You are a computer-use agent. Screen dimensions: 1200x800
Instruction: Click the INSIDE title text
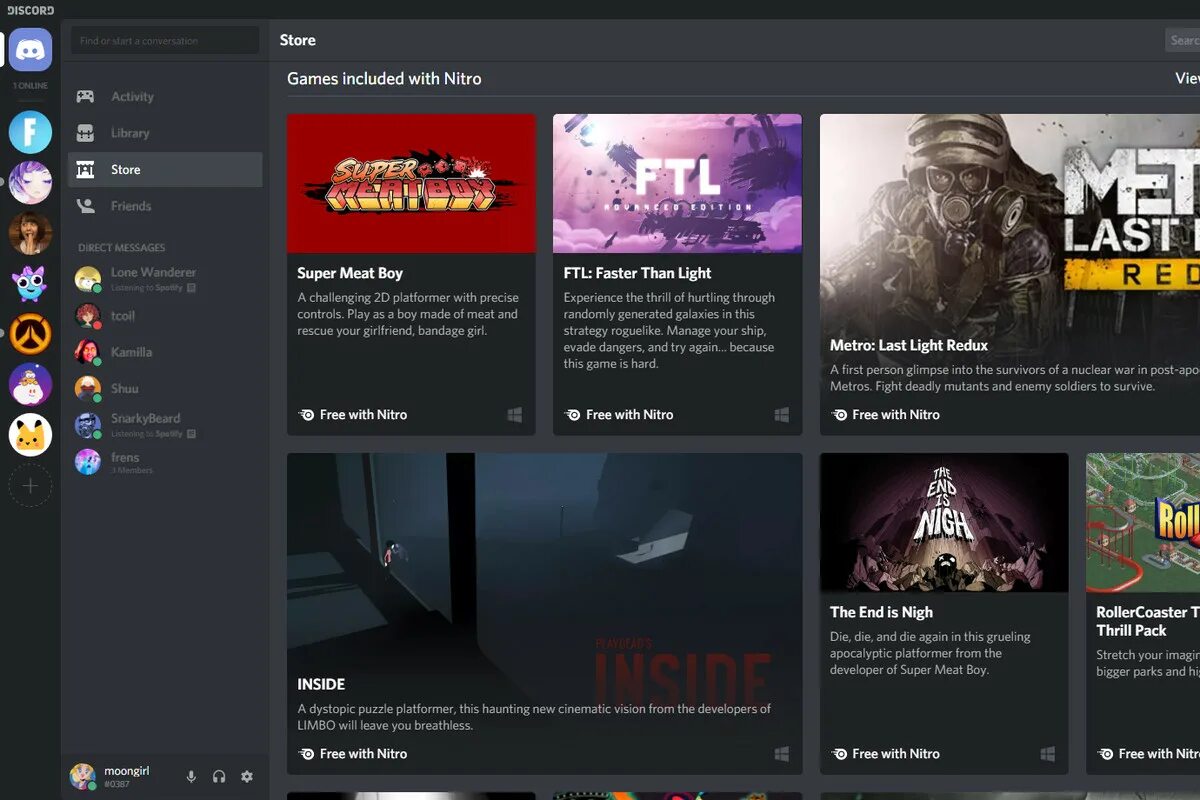pyautogui.click(x=321, y=685)
